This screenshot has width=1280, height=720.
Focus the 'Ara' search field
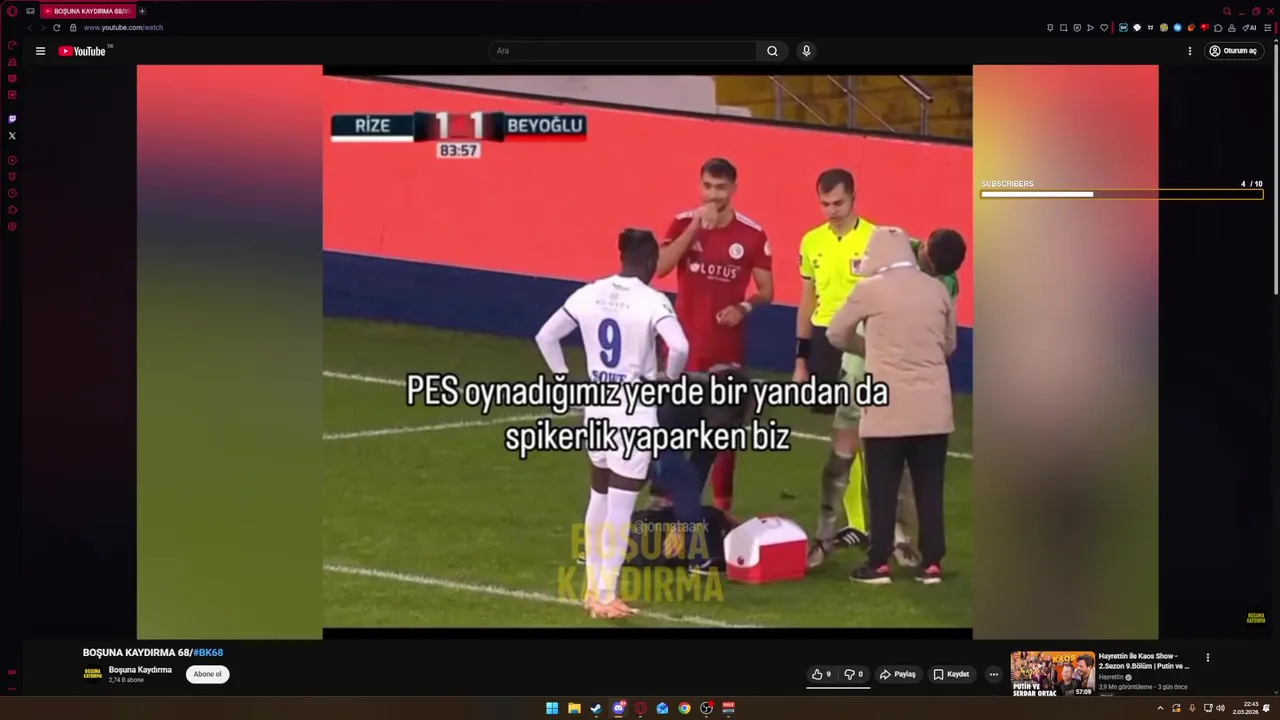click(624, 51)
